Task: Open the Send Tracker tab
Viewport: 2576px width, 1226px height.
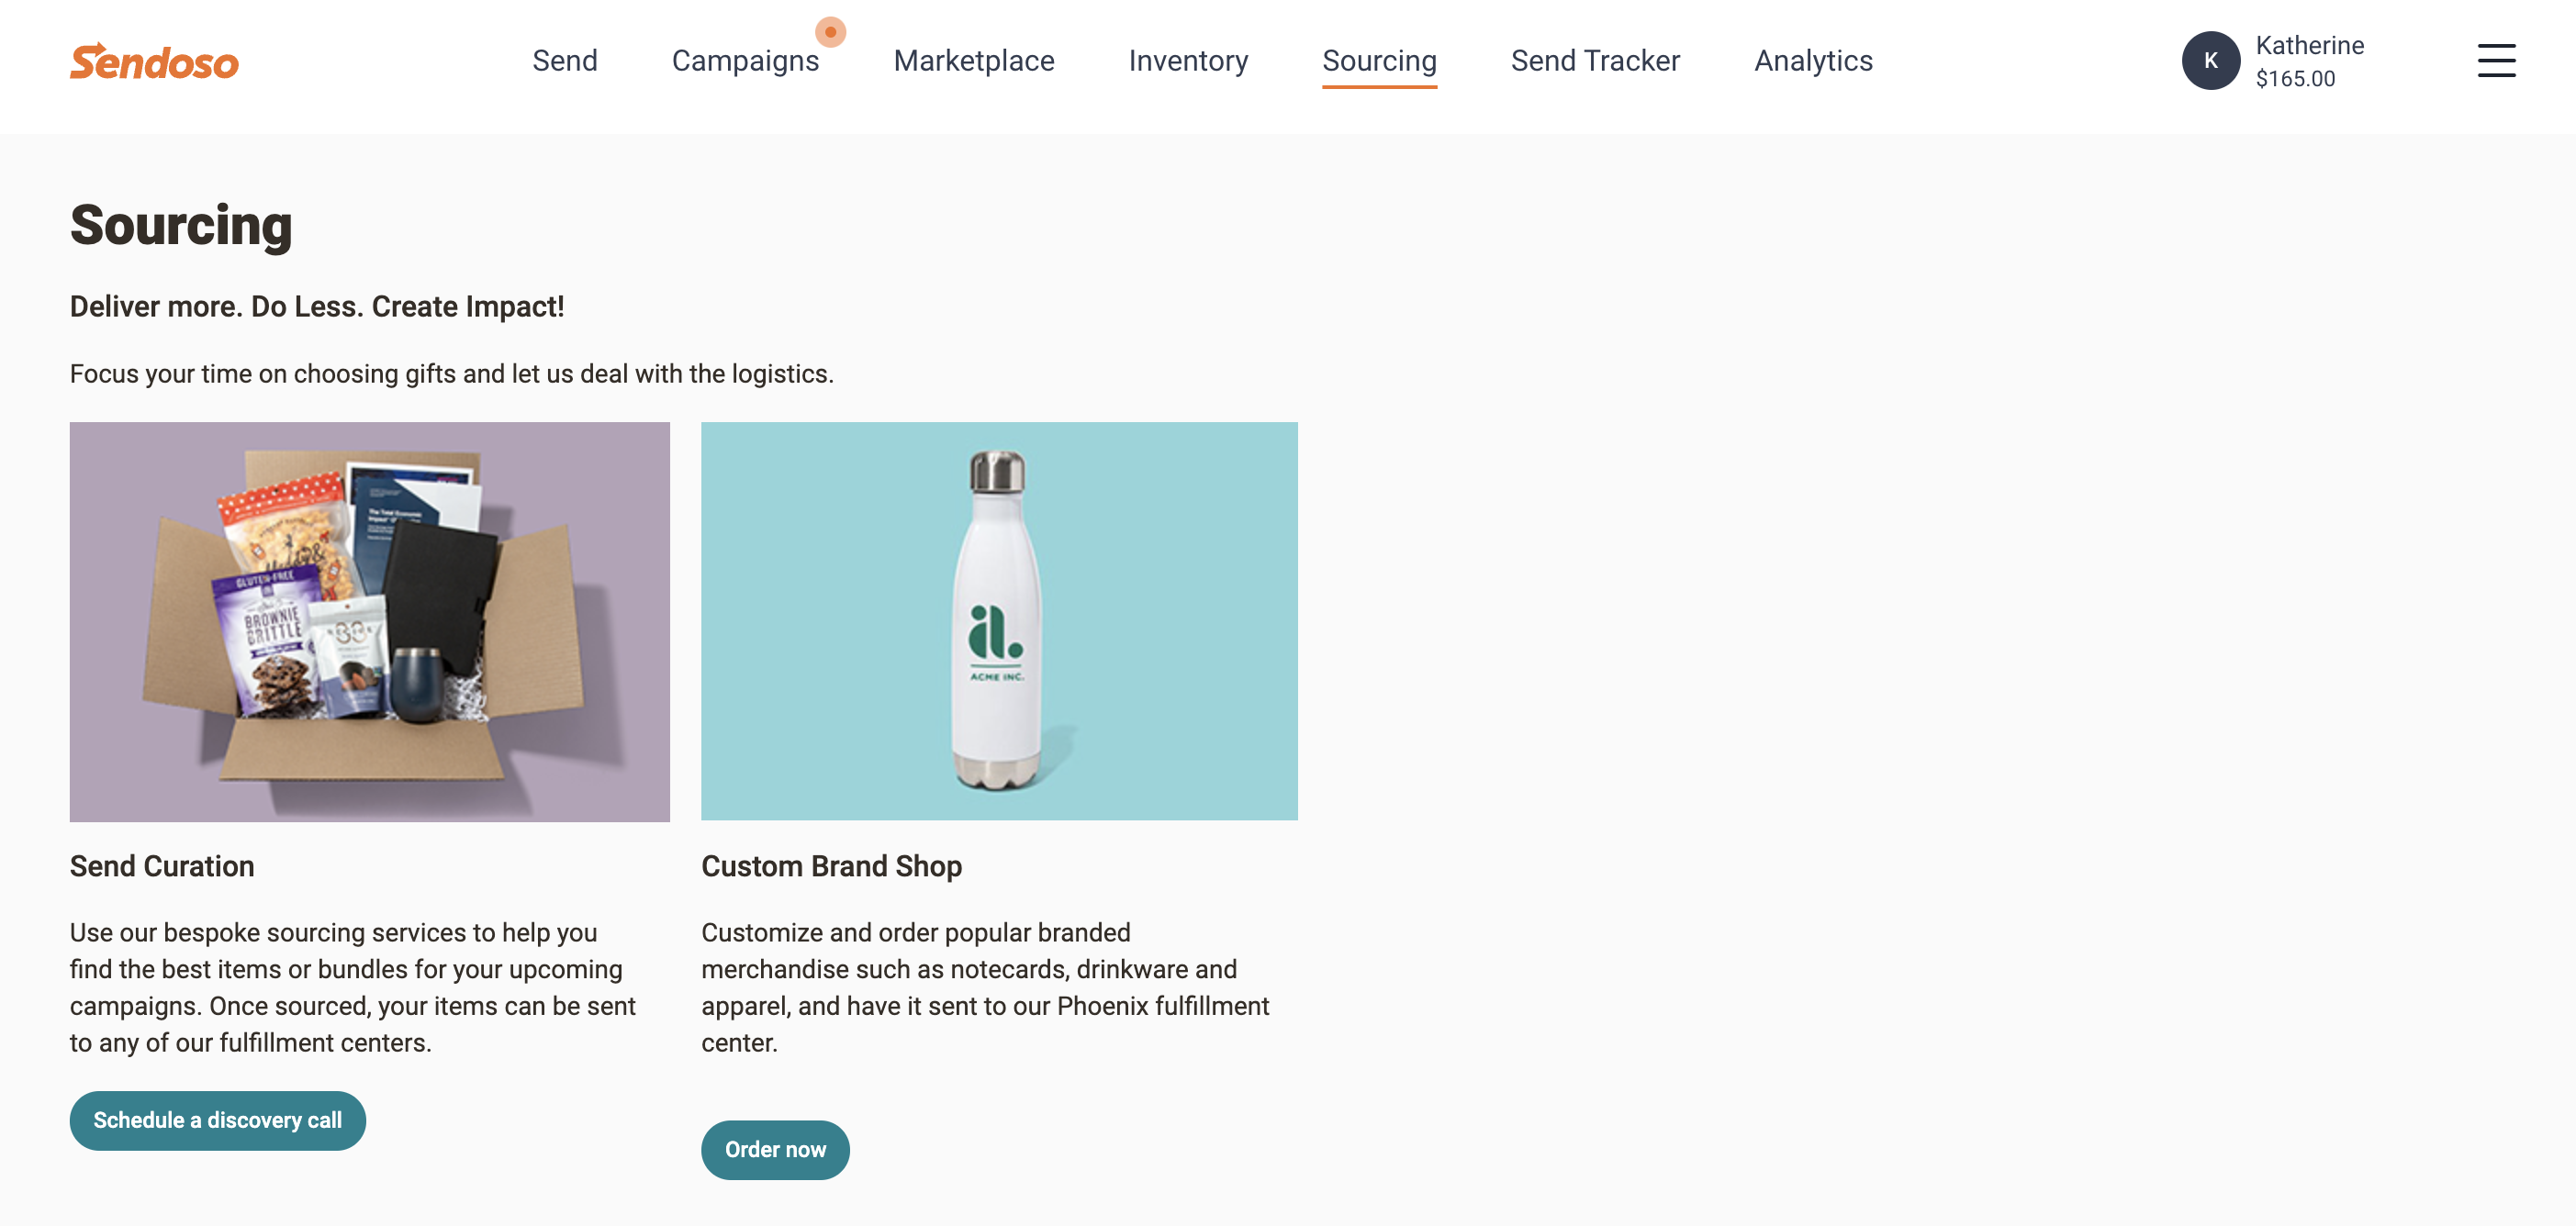Action: [1595, 61]
